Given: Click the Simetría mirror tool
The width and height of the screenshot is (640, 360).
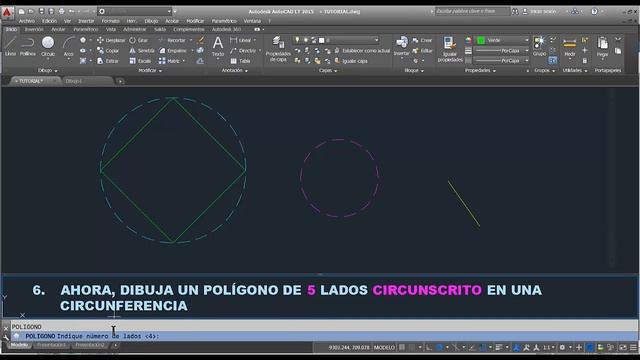Looking at the screenshot, I should tap(142, 51).
